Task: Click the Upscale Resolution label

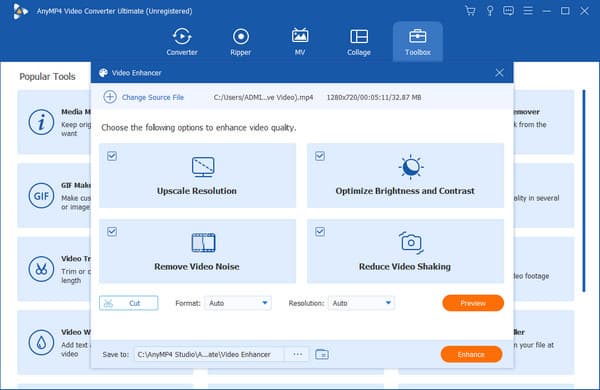Action: tap(197, 191)
